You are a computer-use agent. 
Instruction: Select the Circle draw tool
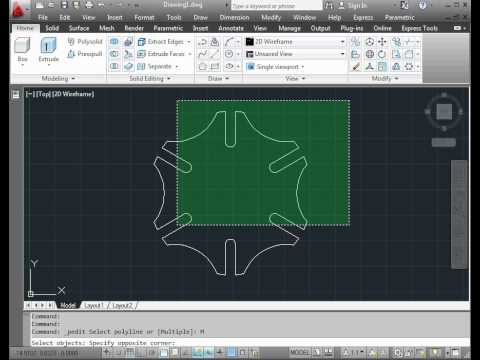pos(229,54)
